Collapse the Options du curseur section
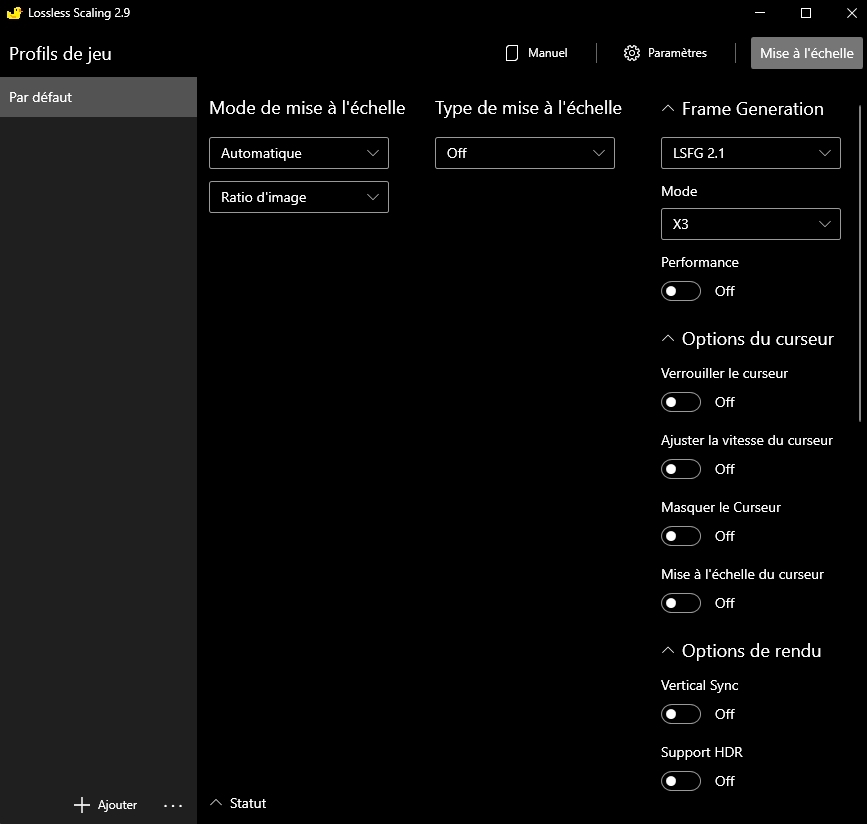 pyautogui.click(x=669, y=339)
